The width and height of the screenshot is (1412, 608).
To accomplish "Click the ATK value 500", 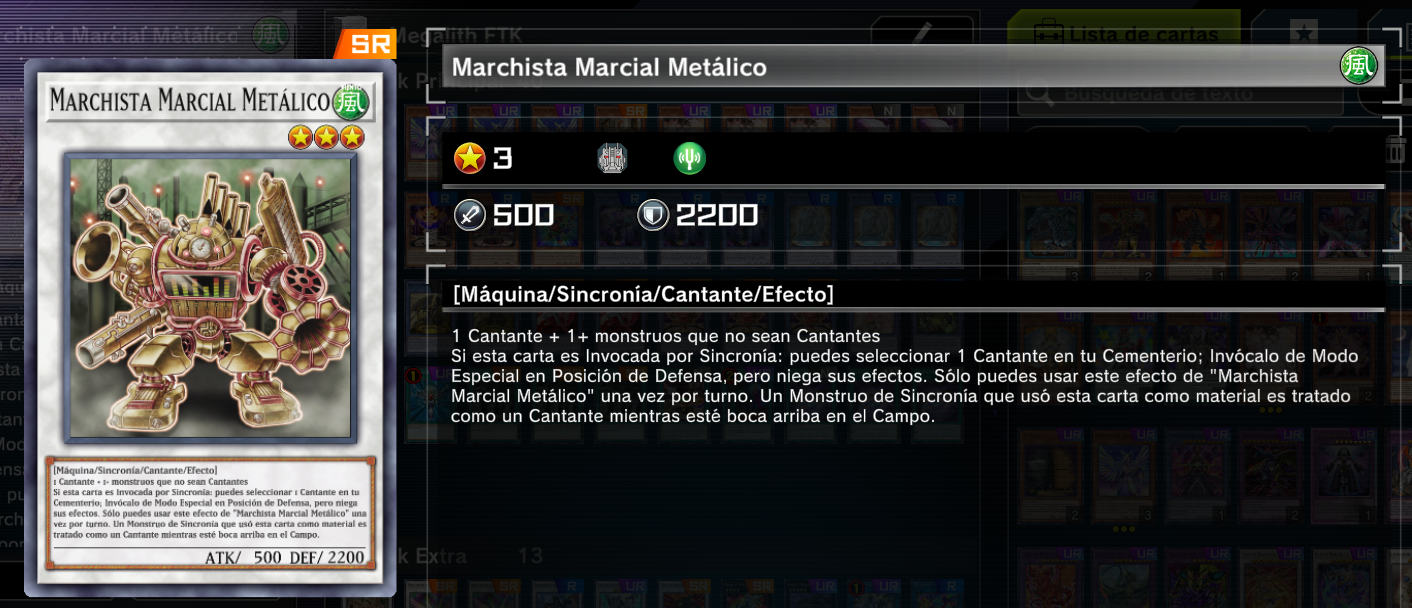I will pos(523,215).
